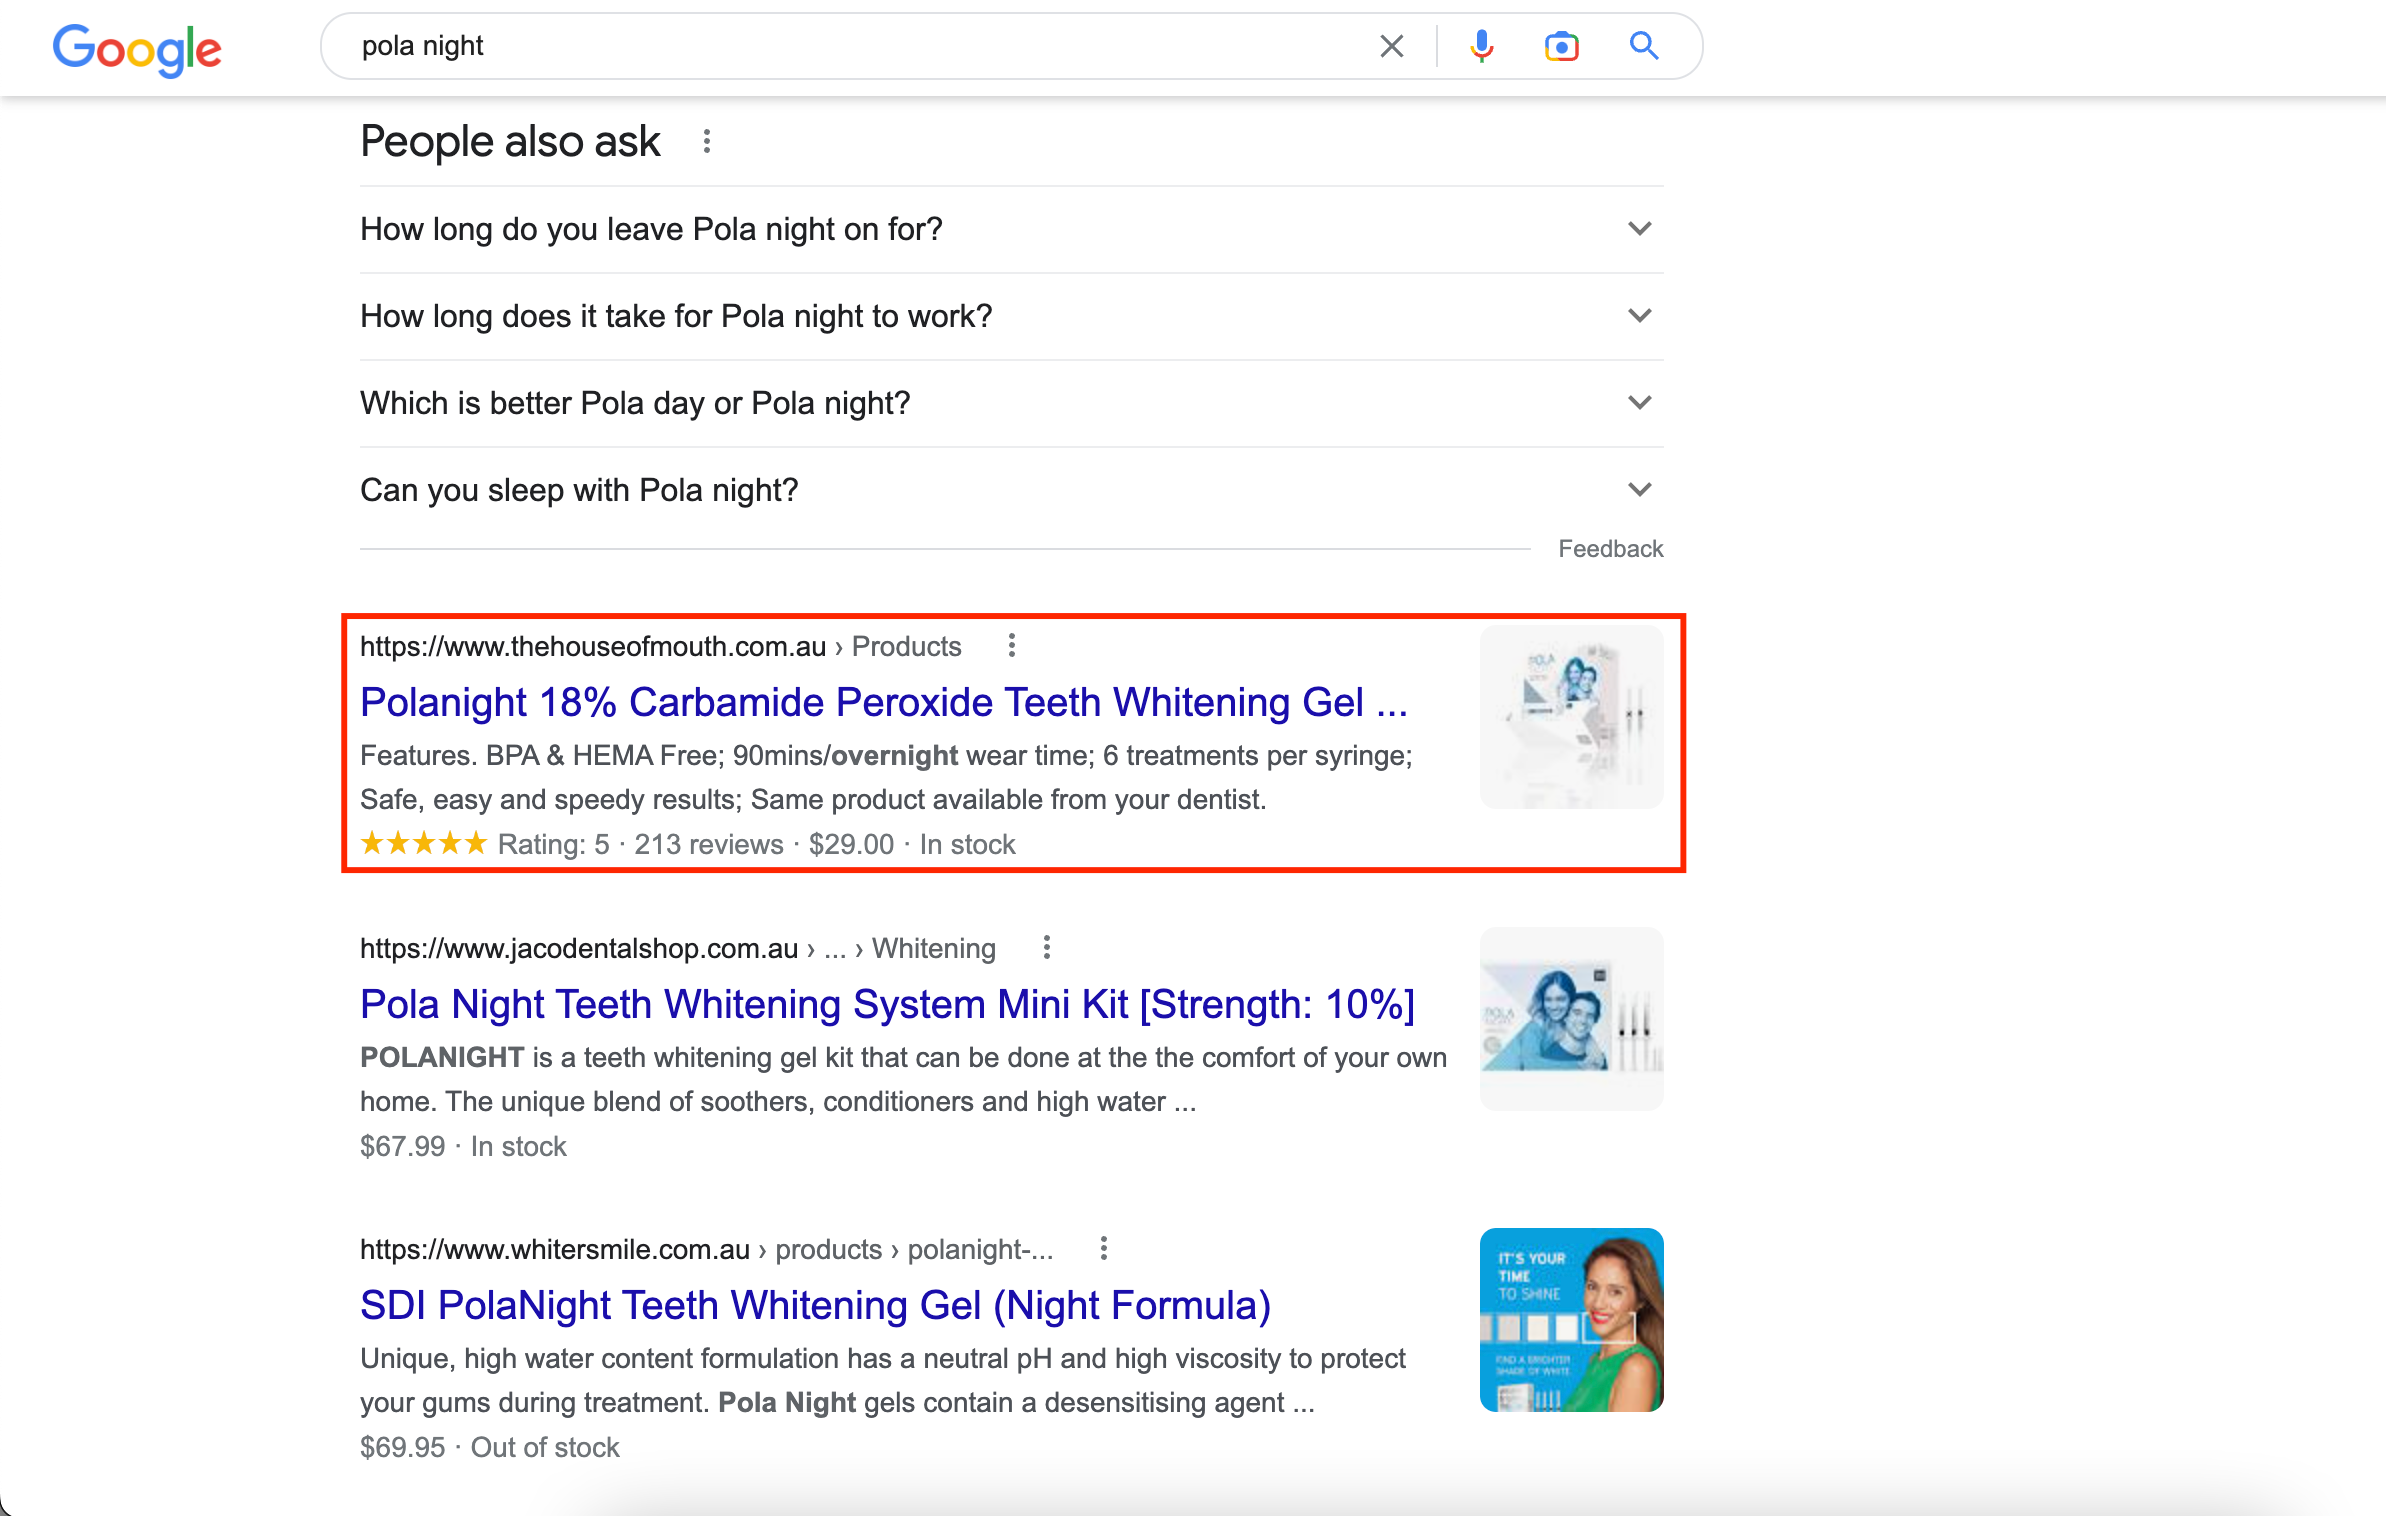Open SDI PolaNight Teeth Whitening Gel link

coord(815,1305)
